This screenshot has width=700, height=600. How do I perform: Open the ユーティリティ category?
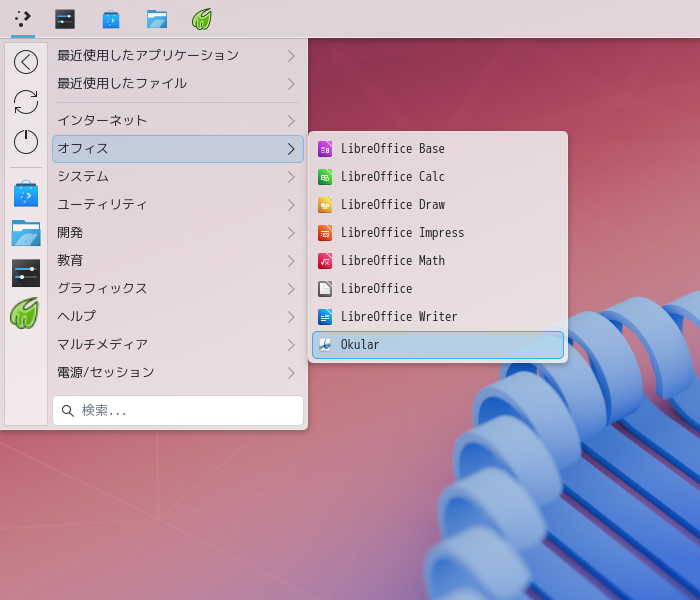[x=178, y=205]
